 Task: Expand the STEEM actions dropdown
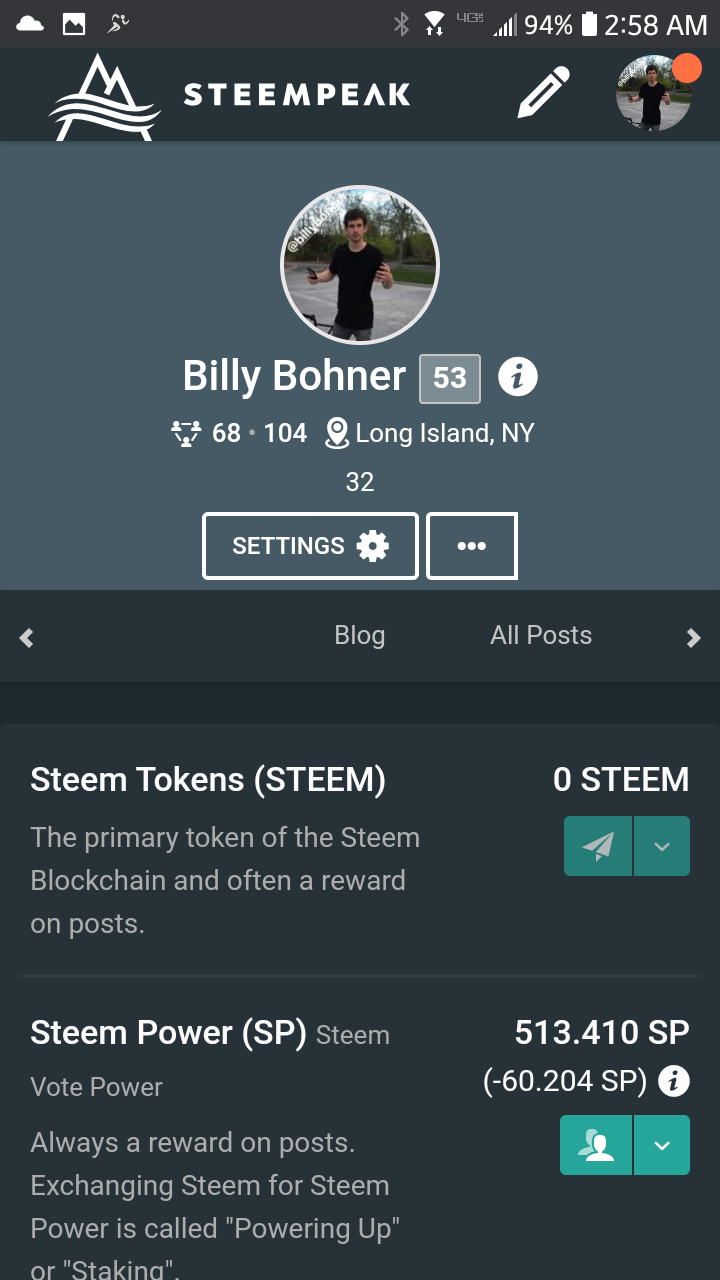coord(661,846)
